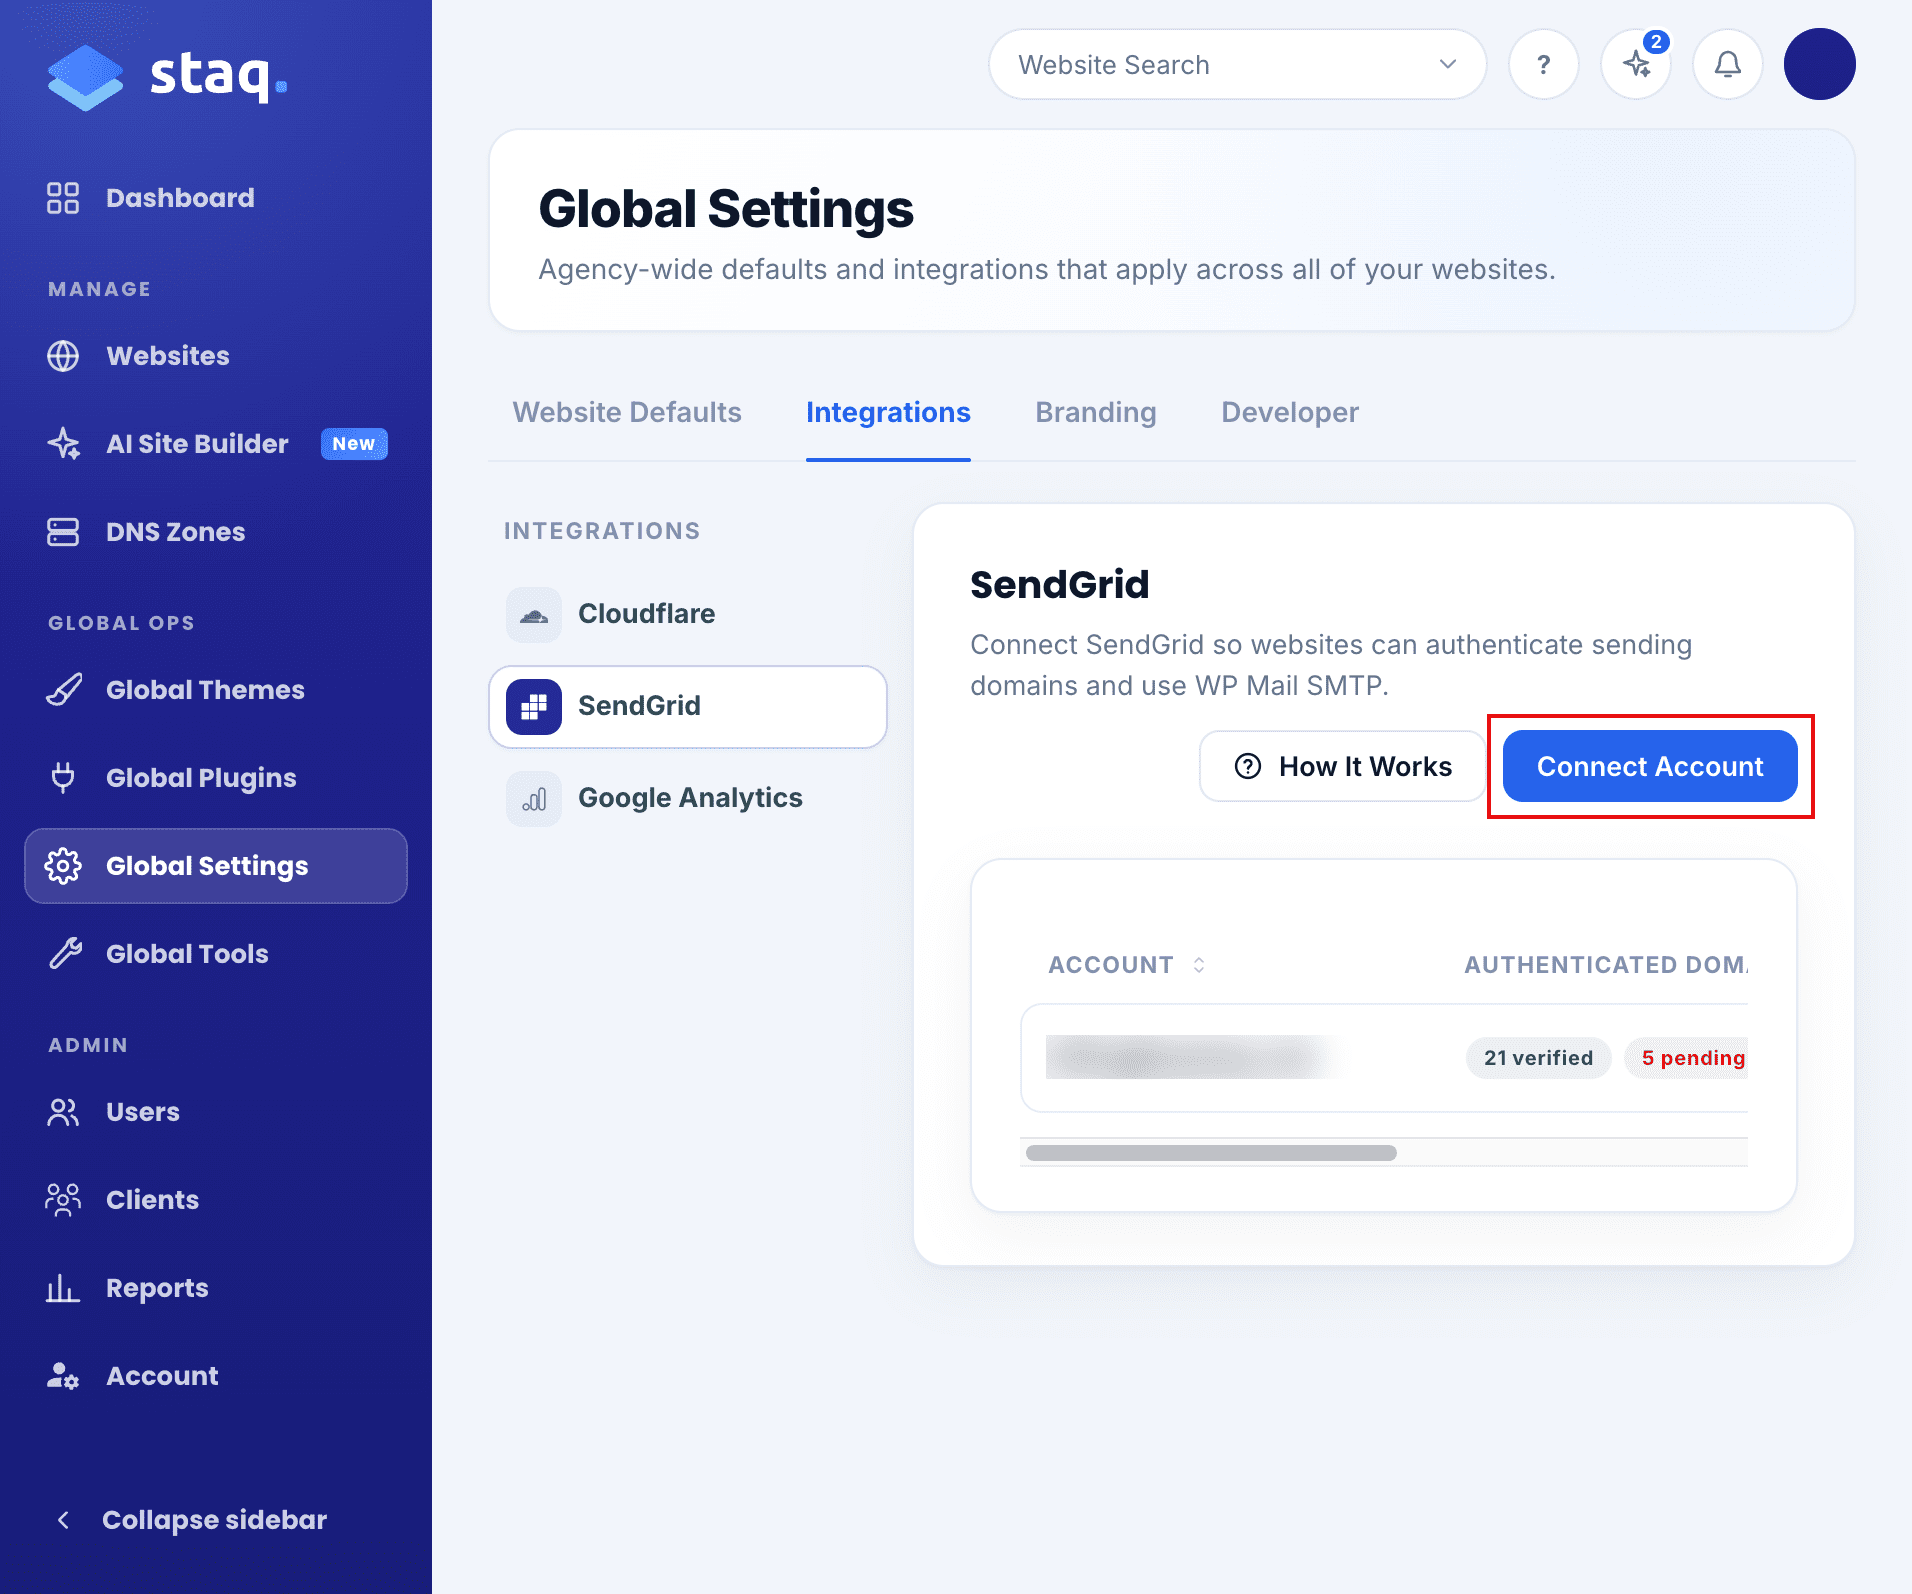Click the Global Settings gear icon
Screen dimensions: 1912x1594
pos(63,866)
